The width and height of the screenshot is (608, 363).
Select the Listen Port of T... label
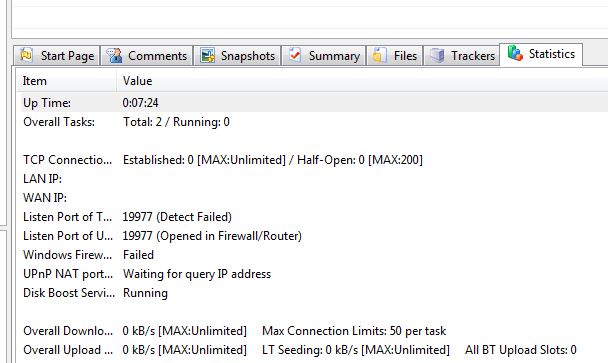pos(67,217)
